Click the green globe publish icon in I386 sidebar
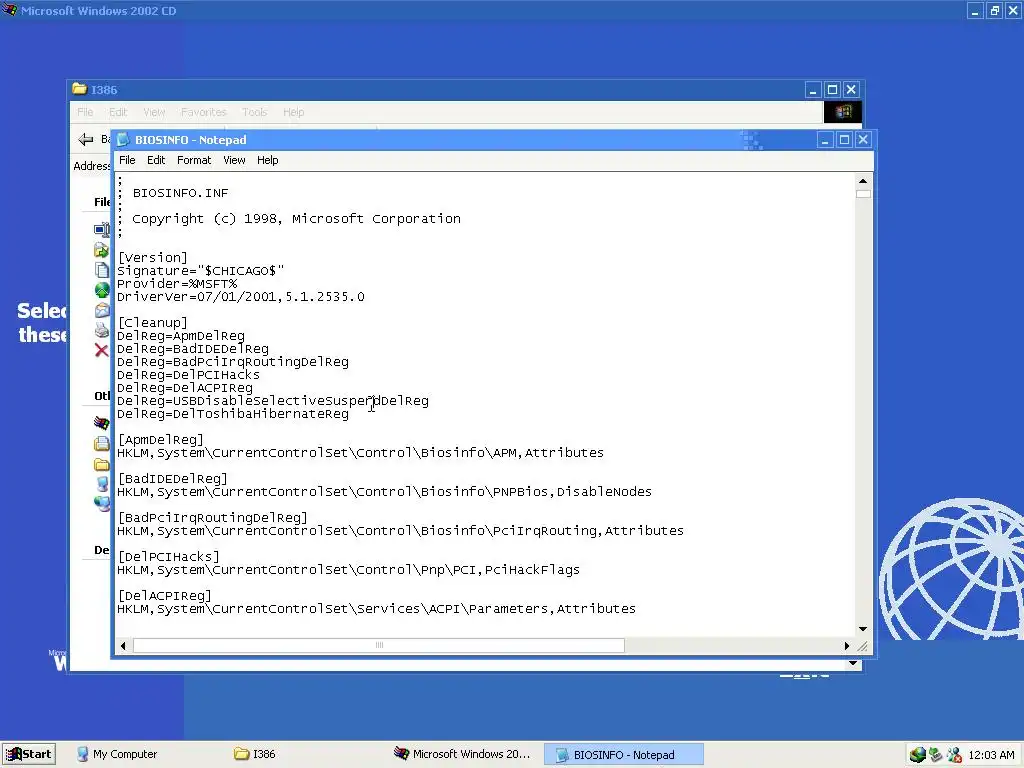 [102, 290]
